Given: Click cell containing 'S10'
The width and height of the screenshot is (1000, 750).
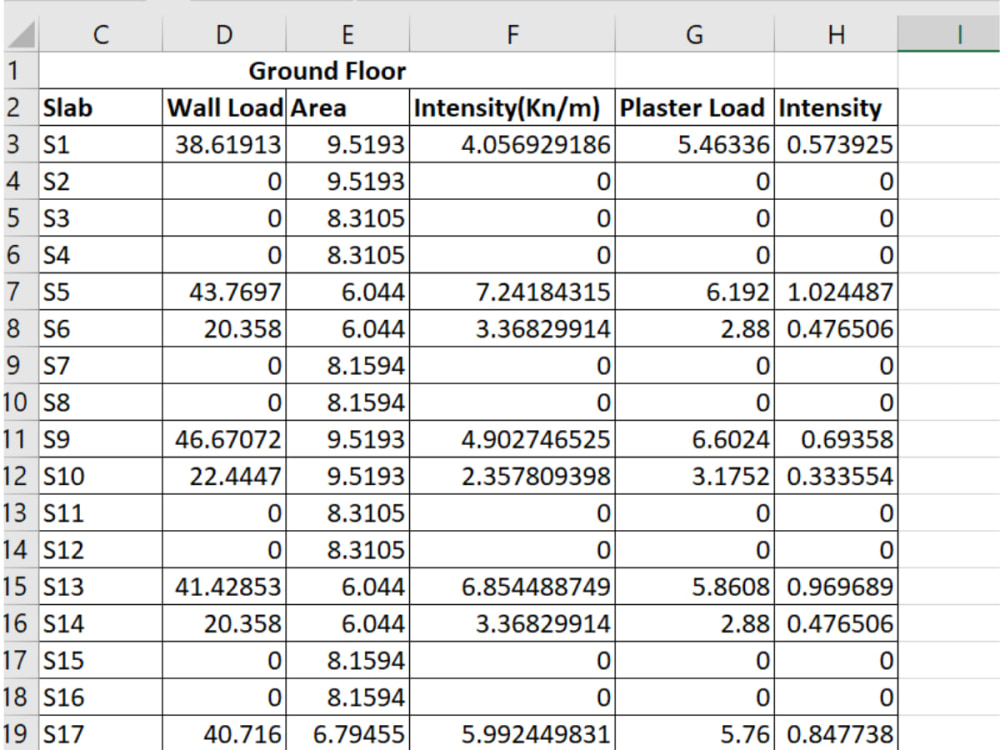Looking at the screenshot, I should point(101,476).
